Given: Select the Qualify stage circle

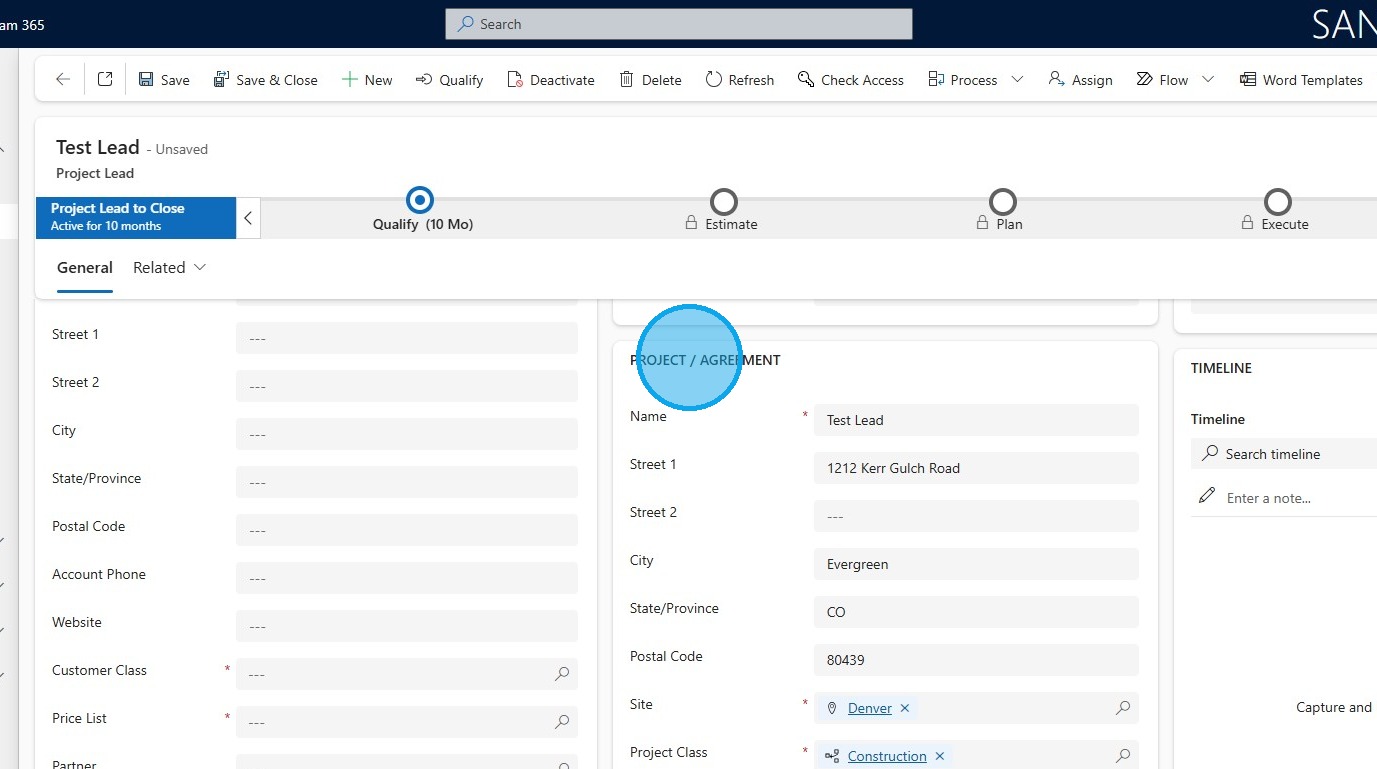Looking at the screenshot, I should tap(421, 201).
